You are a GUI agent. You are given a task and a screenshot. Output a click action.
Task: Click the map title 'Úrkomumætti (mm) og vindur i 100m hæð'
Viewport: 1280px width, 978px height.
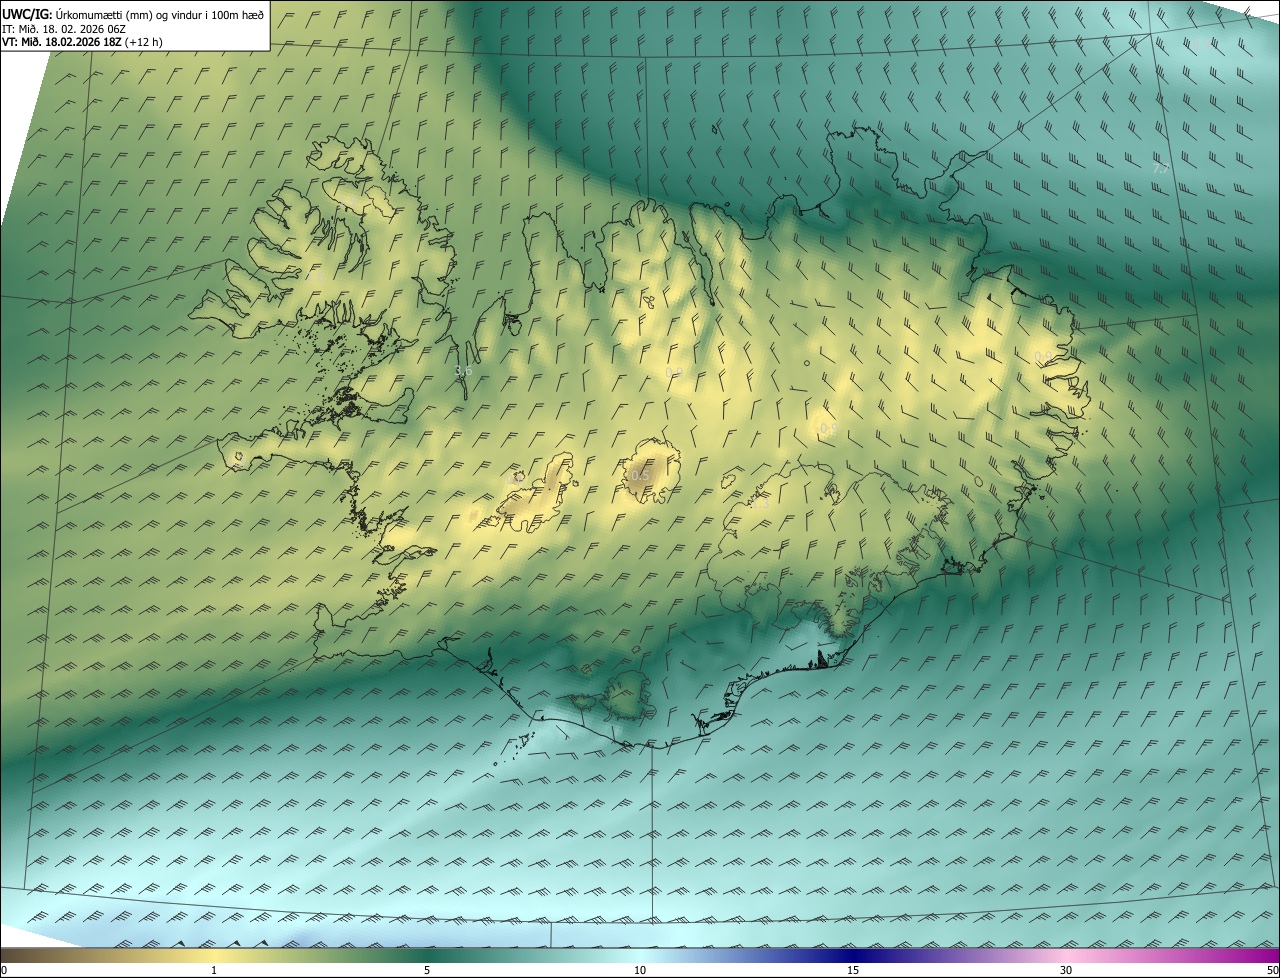(x=159, y=14)
